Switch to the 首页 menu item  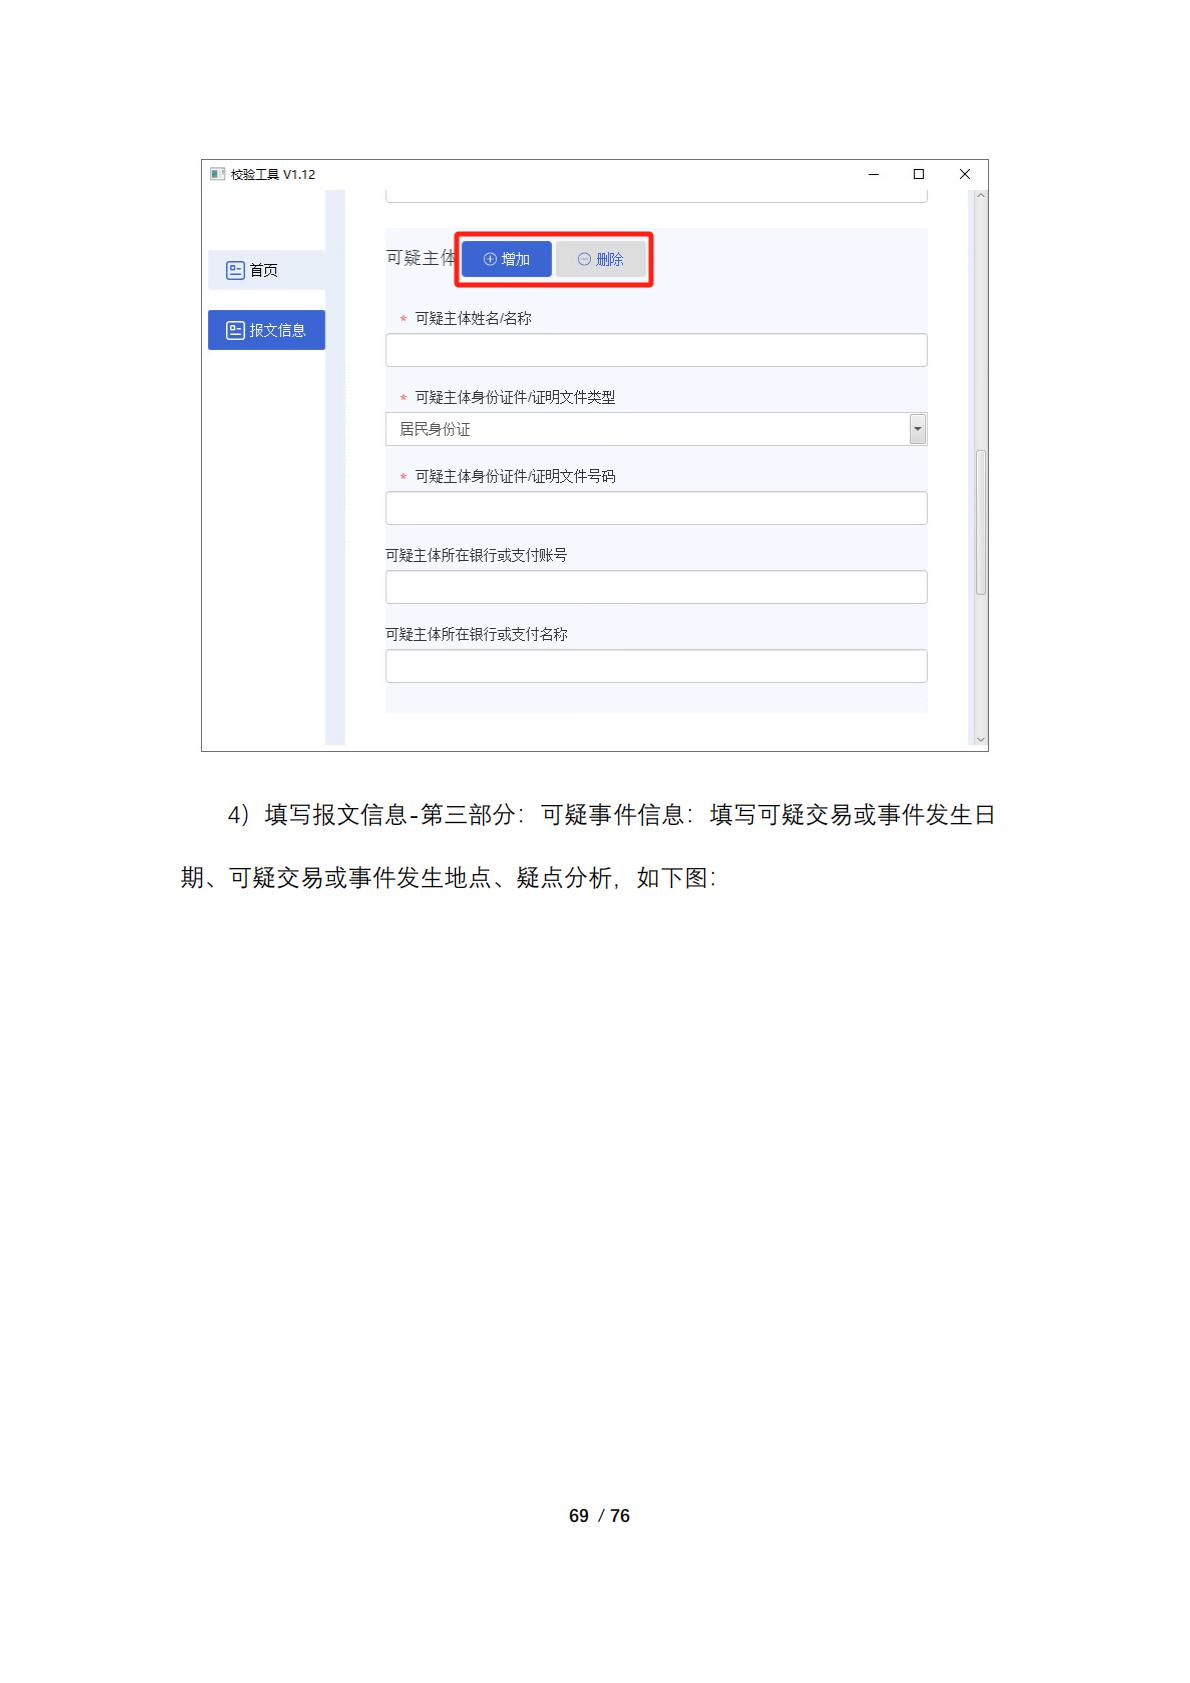click(x=266, y=270)
